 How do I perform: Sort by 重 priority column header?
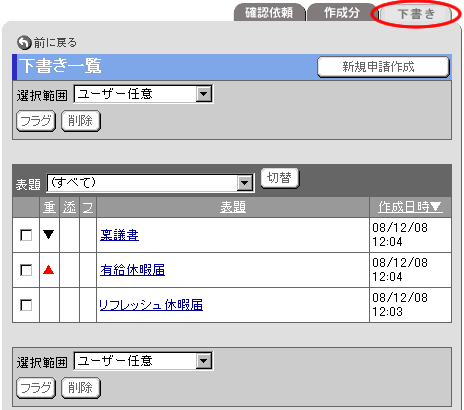(50, 207)
